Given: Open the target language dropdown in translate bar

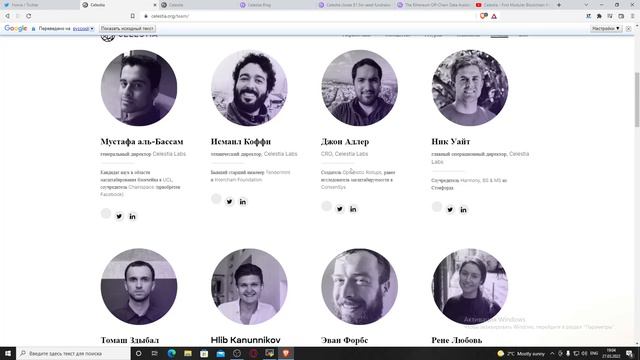Looking at the screenshot, I should (x=83, y=29).
